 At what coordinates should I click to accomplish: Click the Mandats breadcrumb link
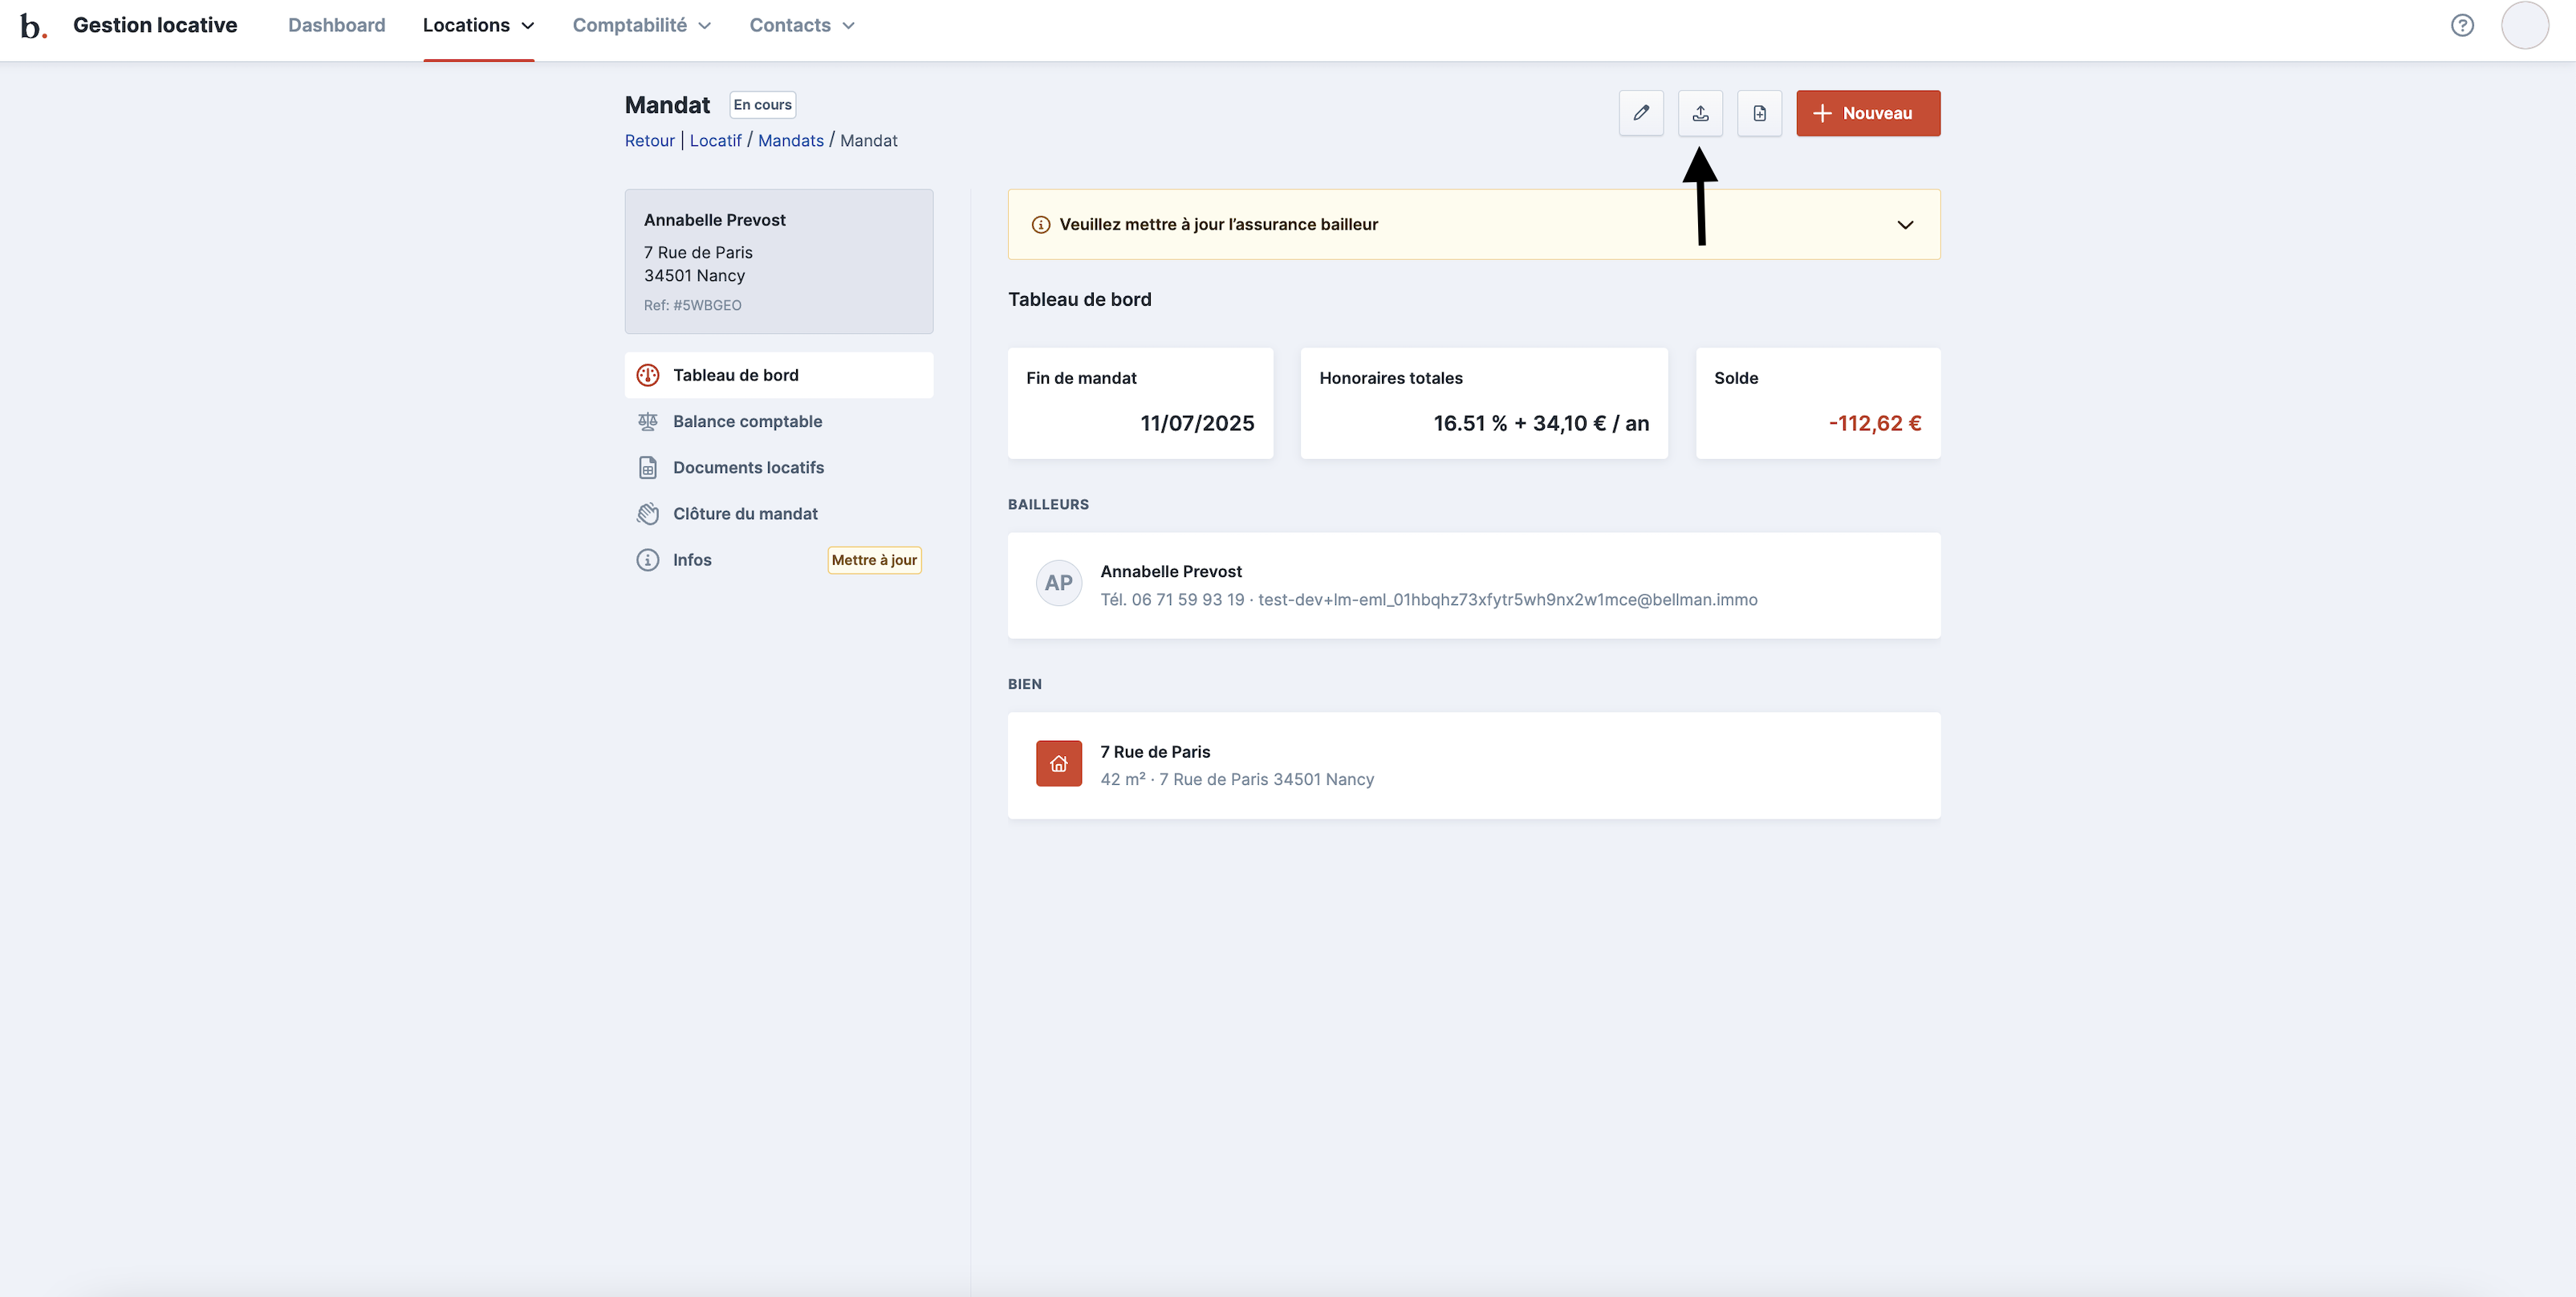point(790,140)
